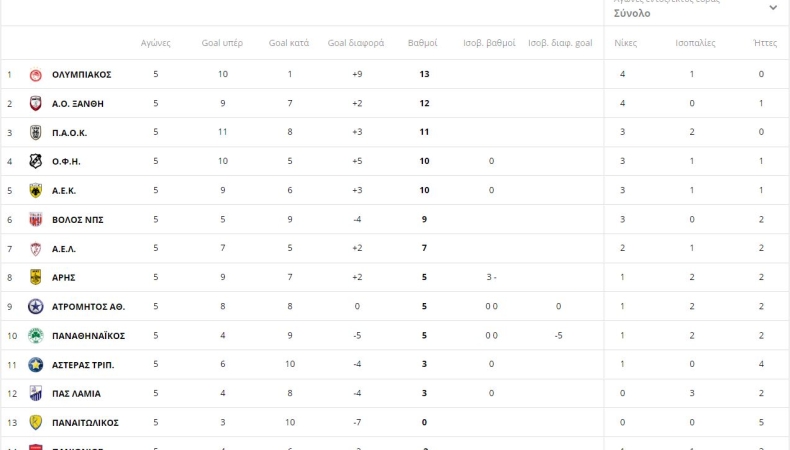Click the ΑΤΡΟΜΗΤΟΣ ΑΘ. blue star crest
The width and height of the screenshot is (790, 450).
click(x=35, y=306)
